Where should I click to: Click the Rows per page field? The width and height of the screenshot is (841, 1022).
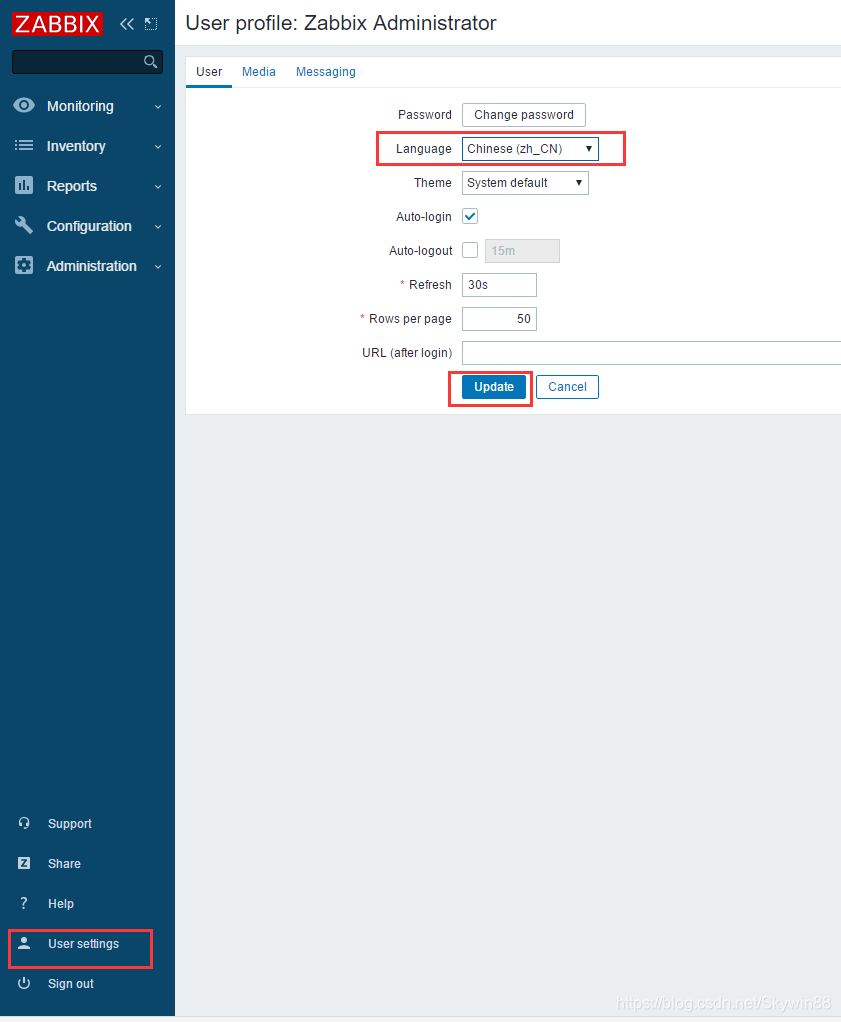pos(499,319)
